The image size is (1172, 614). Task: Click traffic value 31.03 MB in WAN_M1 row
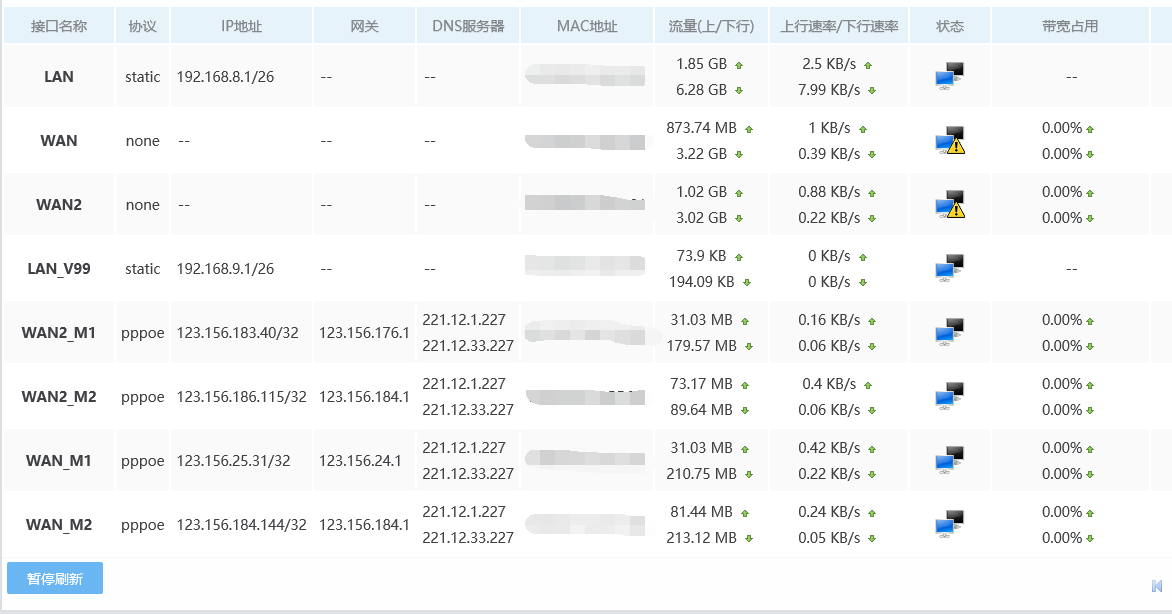point(701,447)
